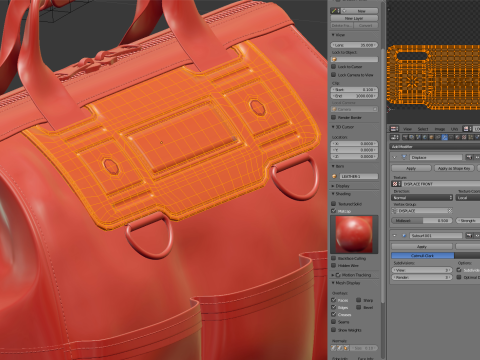Click the 3D Cursor Y location field
This screenshot has height=360, width=480.
[x=354, y=150]
